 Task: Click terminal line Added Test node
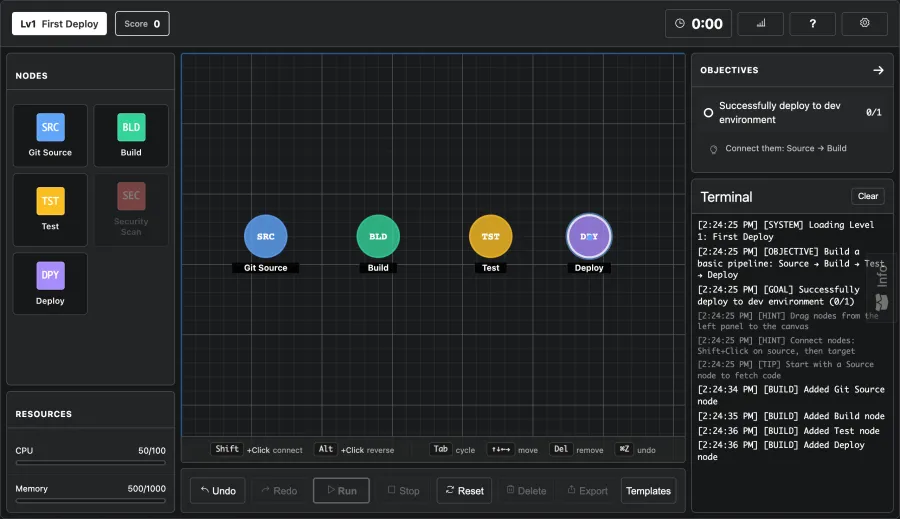tap(788, 431)
